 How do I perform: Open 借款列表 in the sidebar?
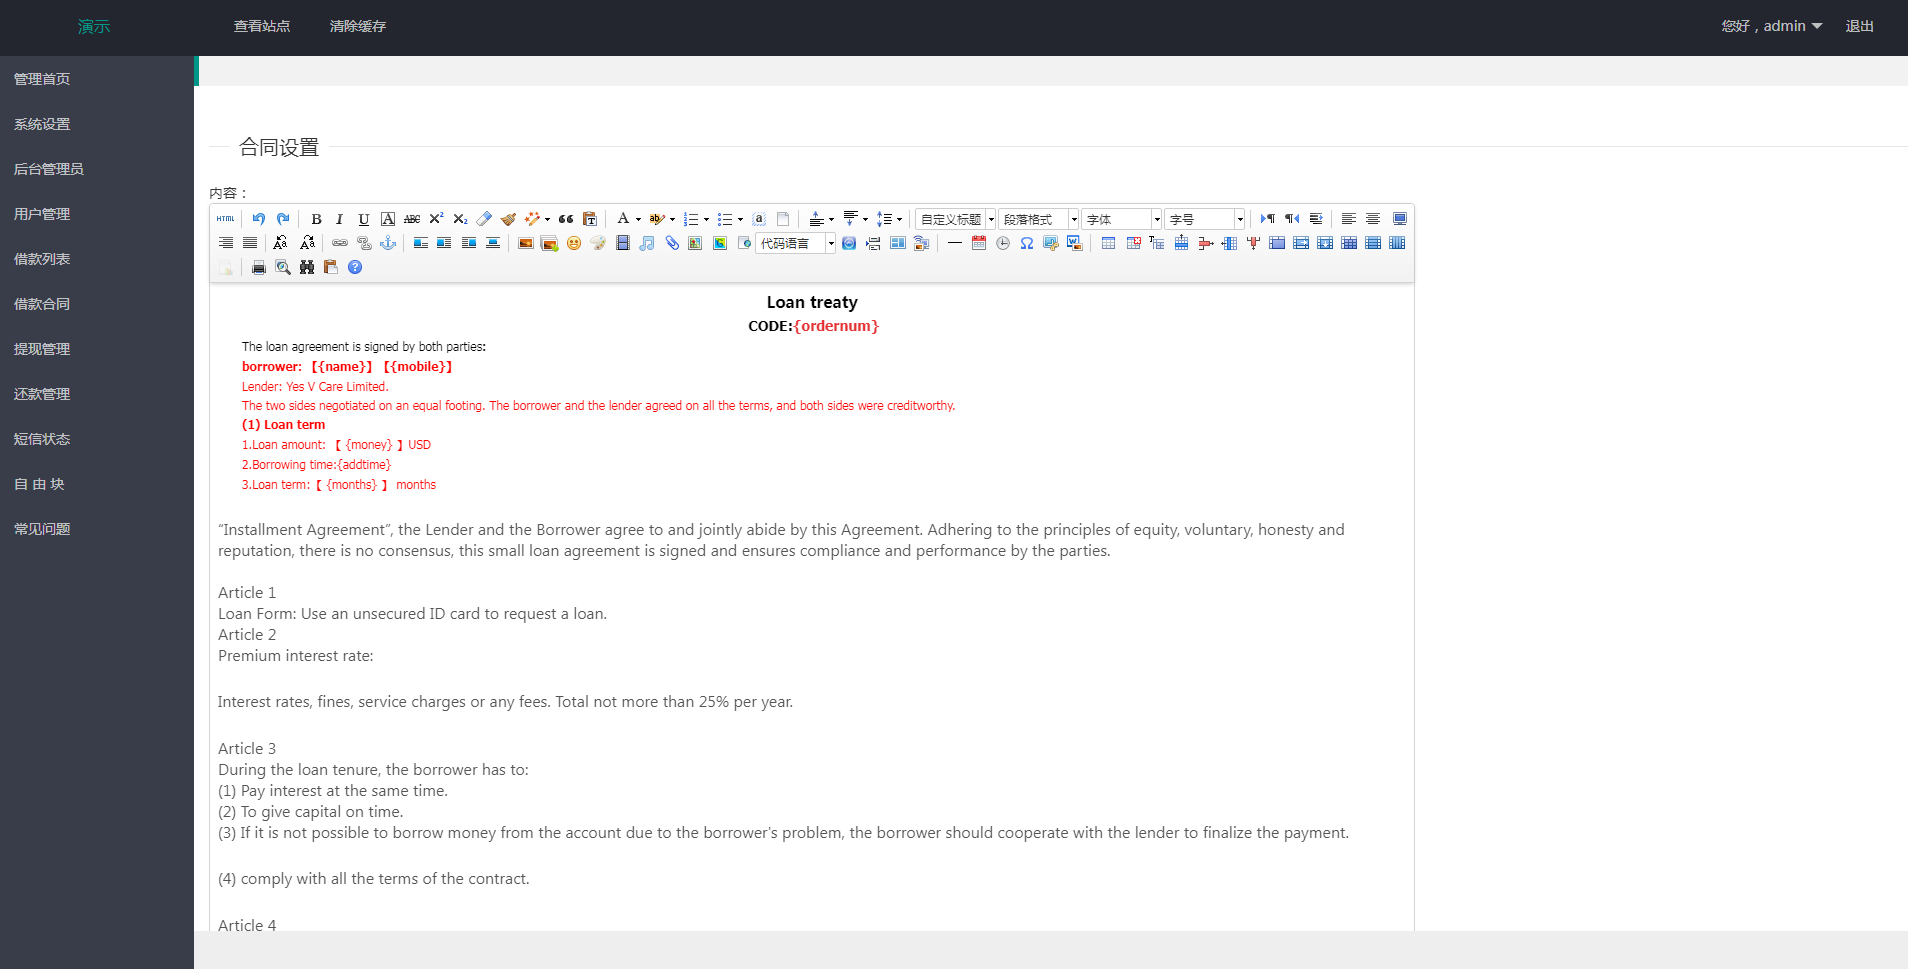42,259
